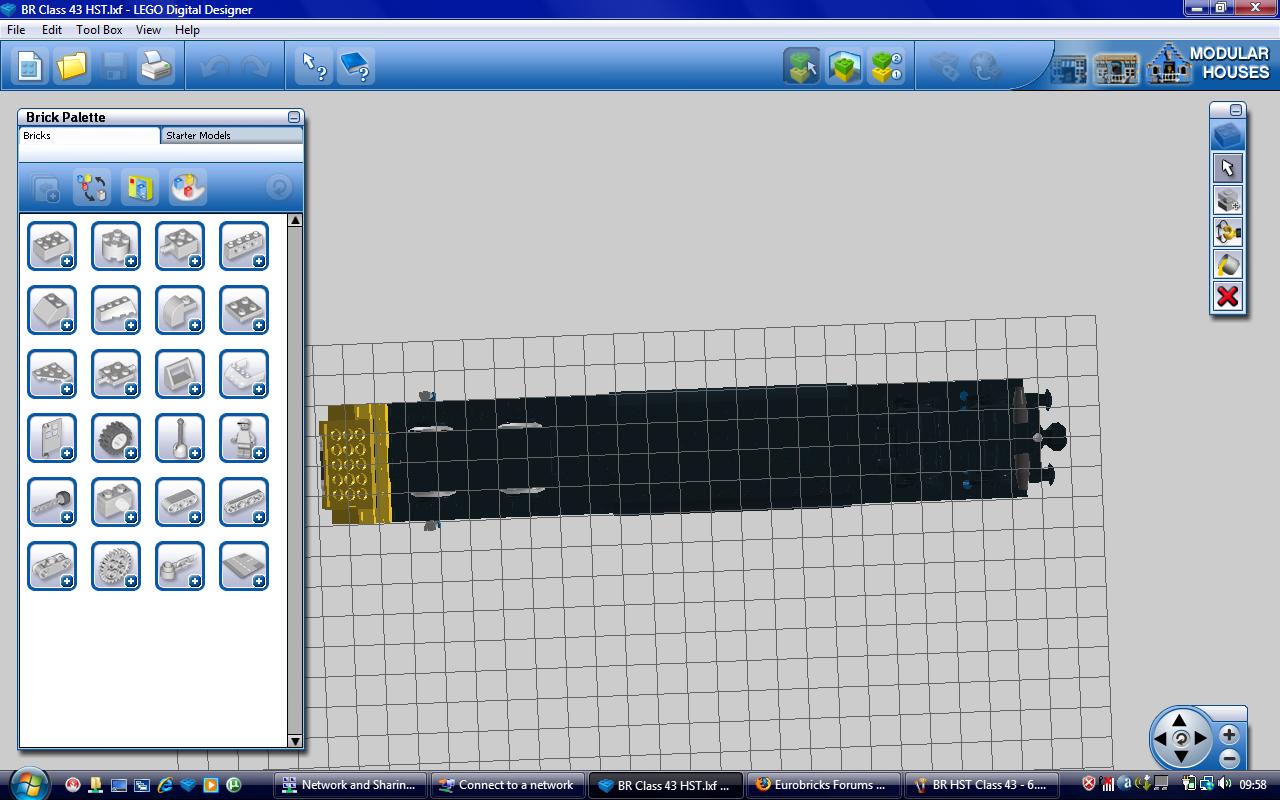Expand the small hinge piece category
The width and height of the screenshot is (1280, 800).
pos(180,566)
